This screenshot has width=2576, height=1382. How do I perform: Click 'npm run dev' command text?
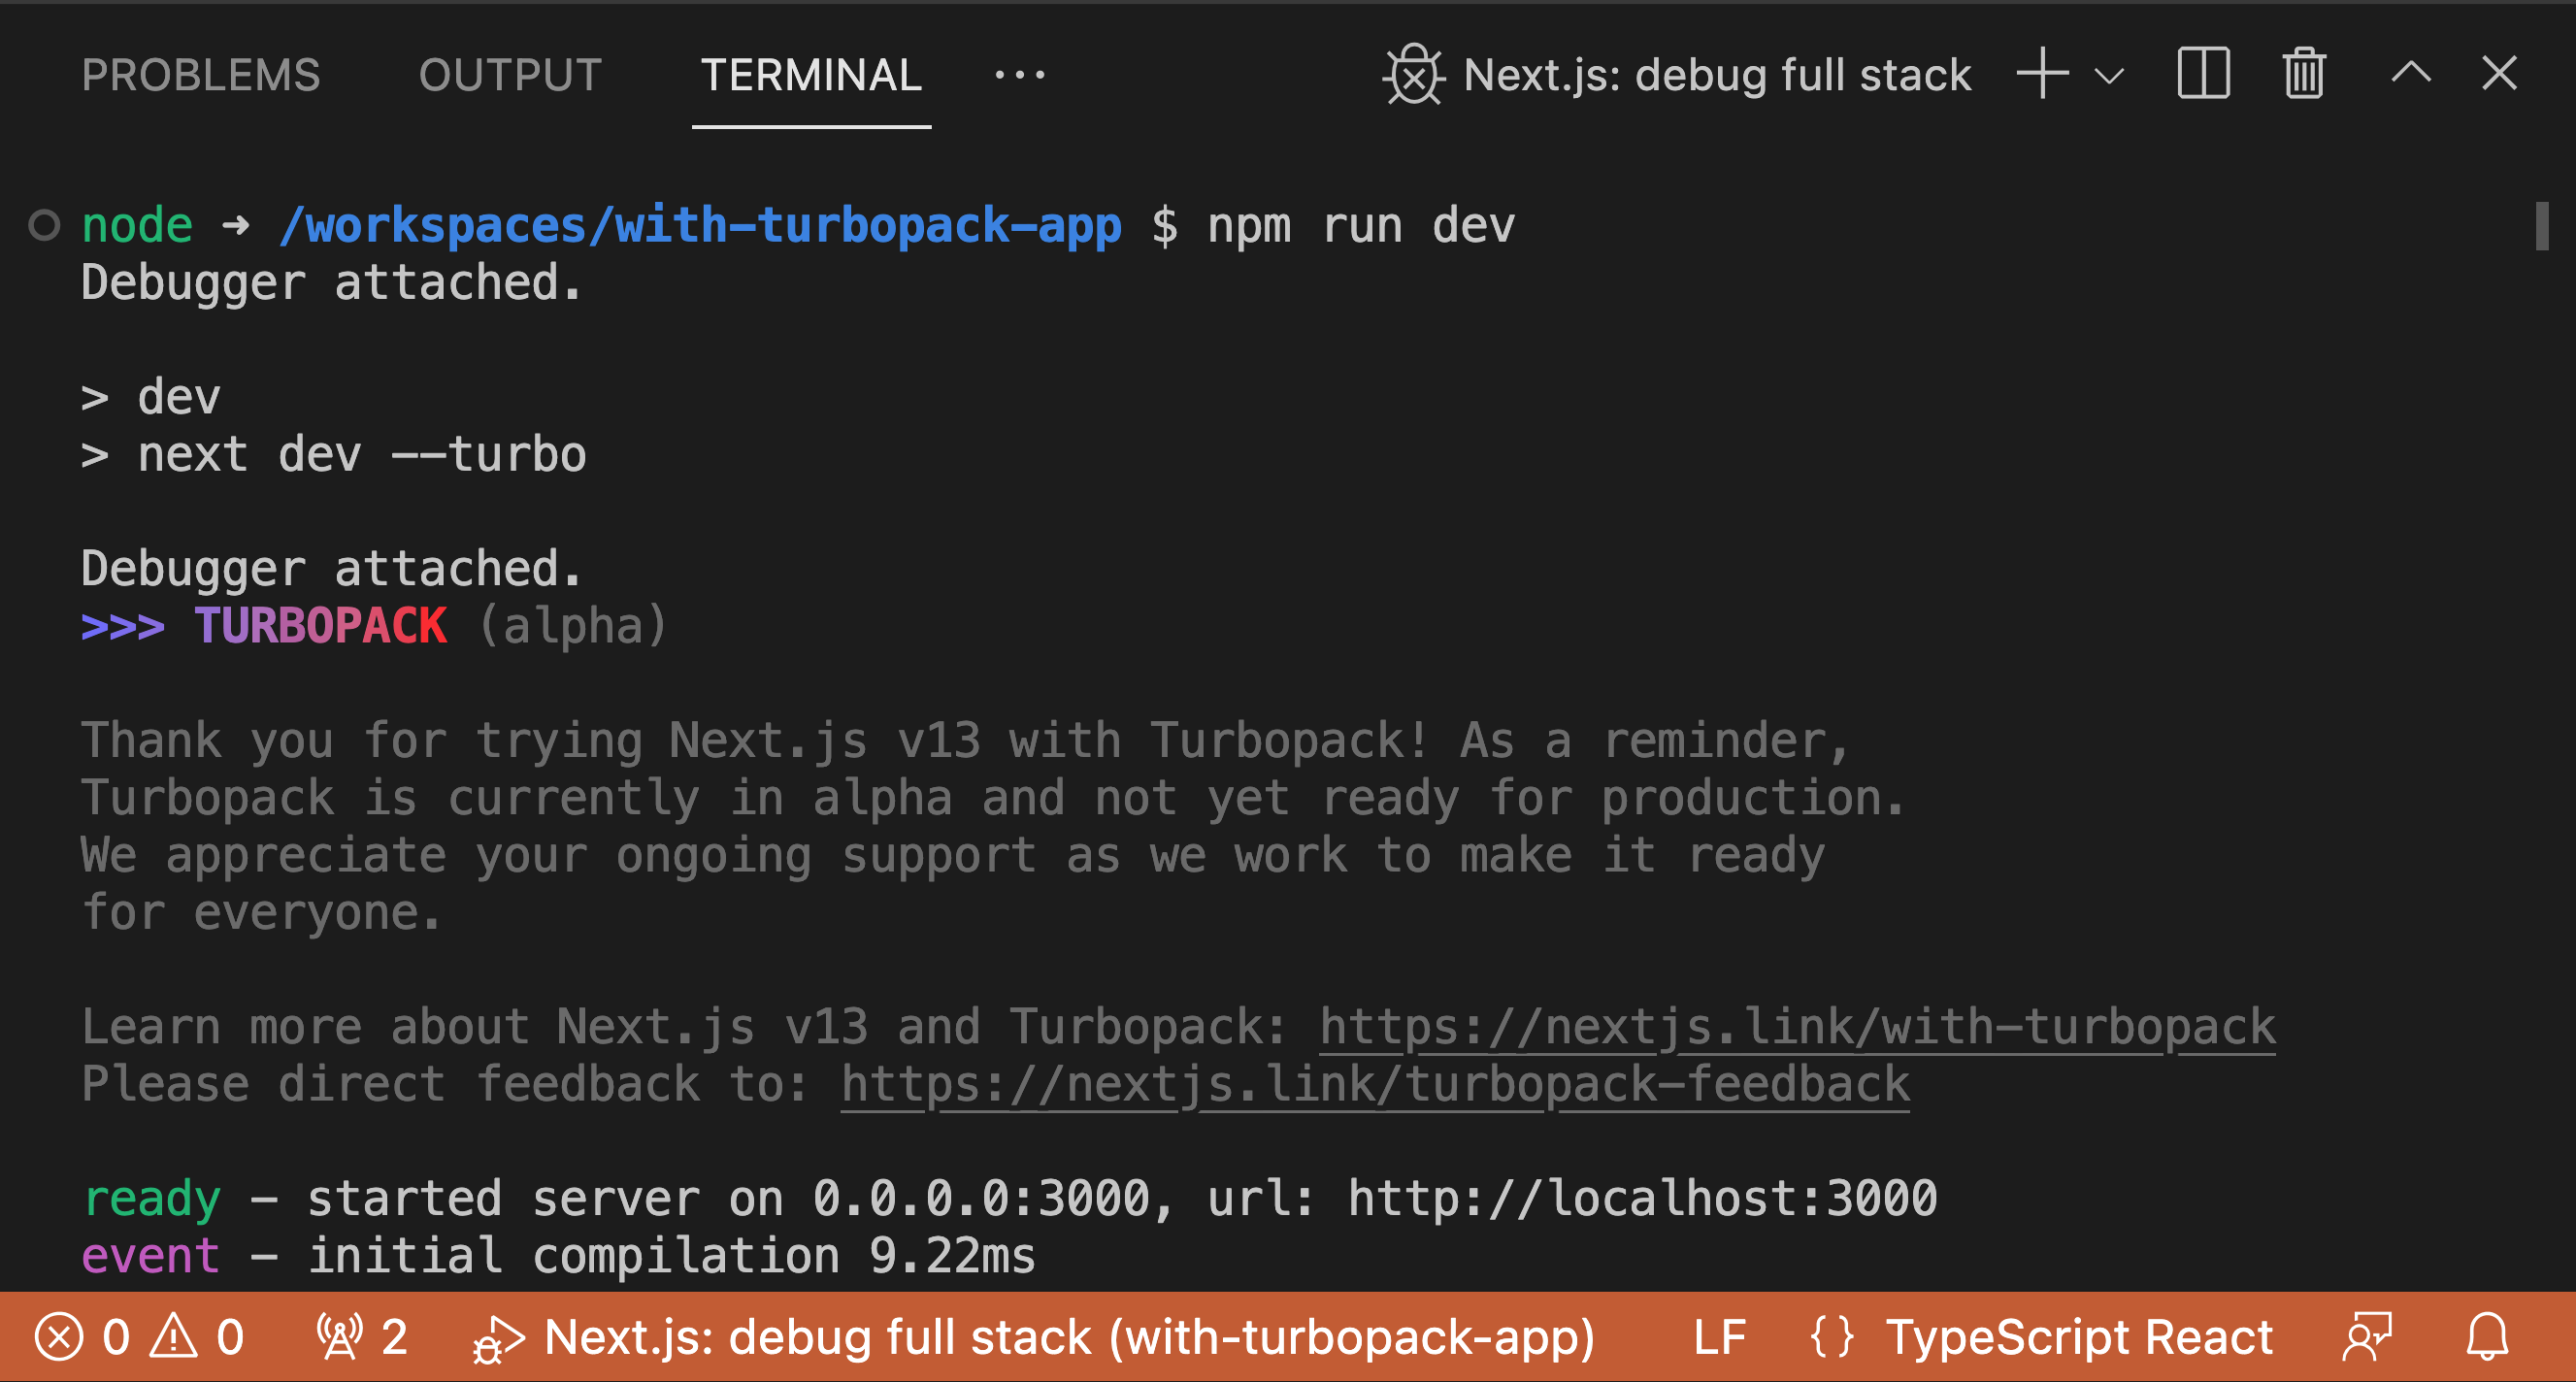(x=1360, y=226)
